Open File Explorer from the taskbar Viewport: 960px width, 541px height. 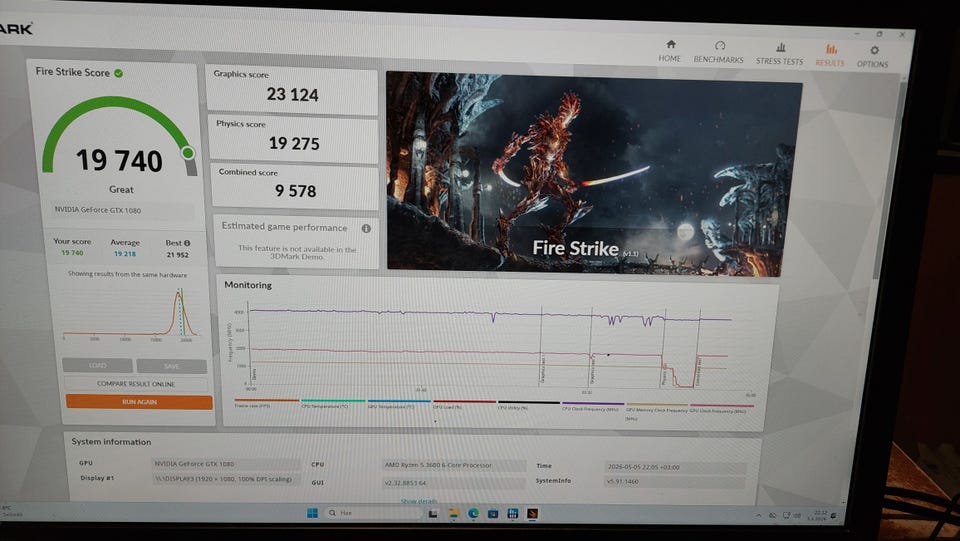tap(453, 513)
